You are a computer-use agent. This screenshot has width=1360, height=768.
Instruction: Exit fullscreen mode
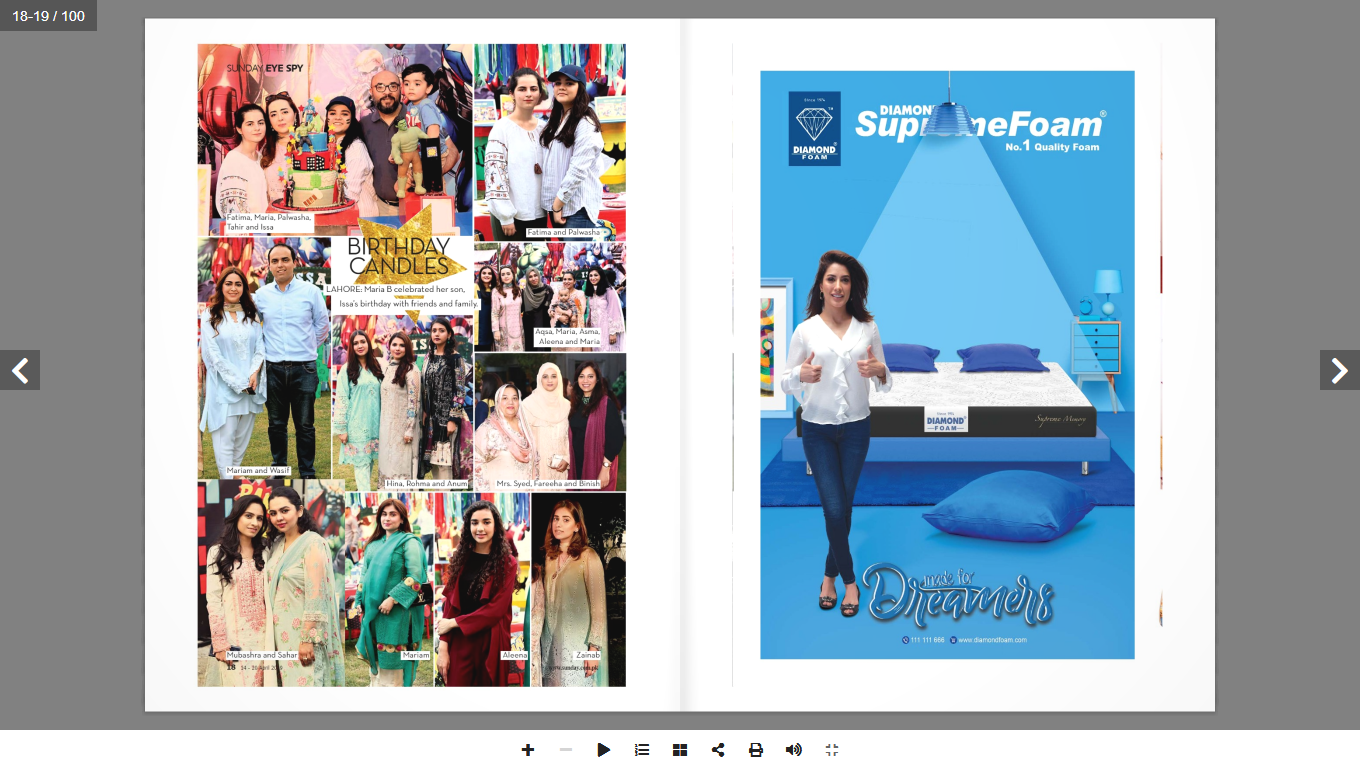pos(832,750)
